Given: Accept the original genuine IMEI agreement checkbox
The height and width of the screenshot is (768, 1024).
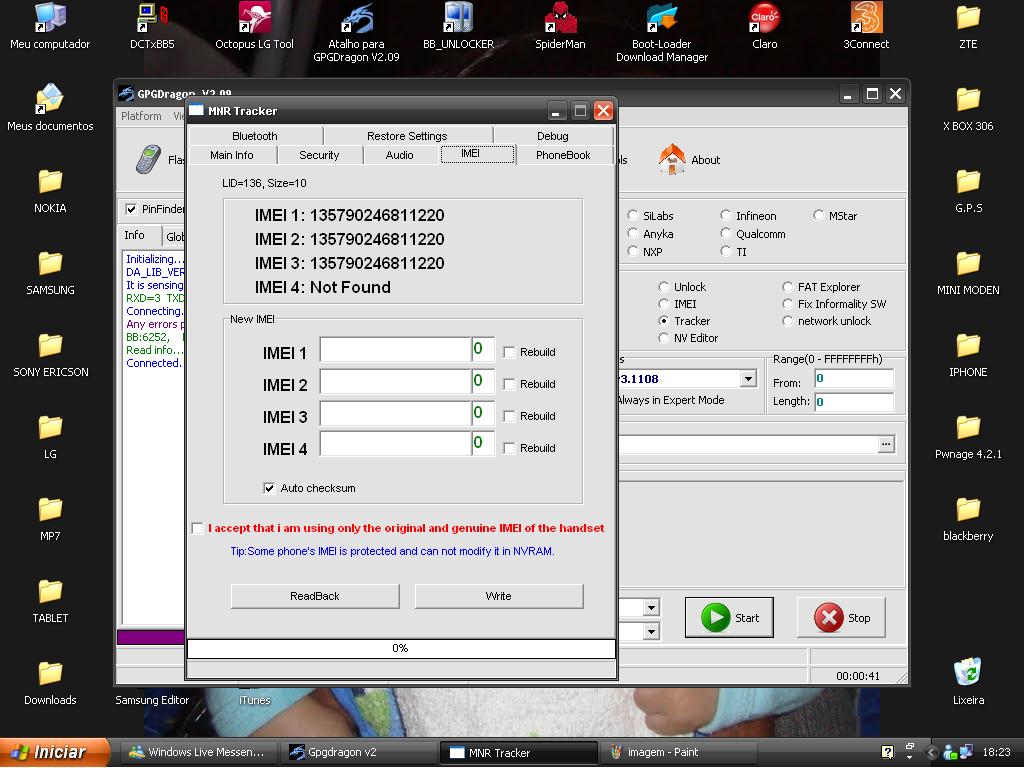Looking at the screenshot, I should point(198,528).
